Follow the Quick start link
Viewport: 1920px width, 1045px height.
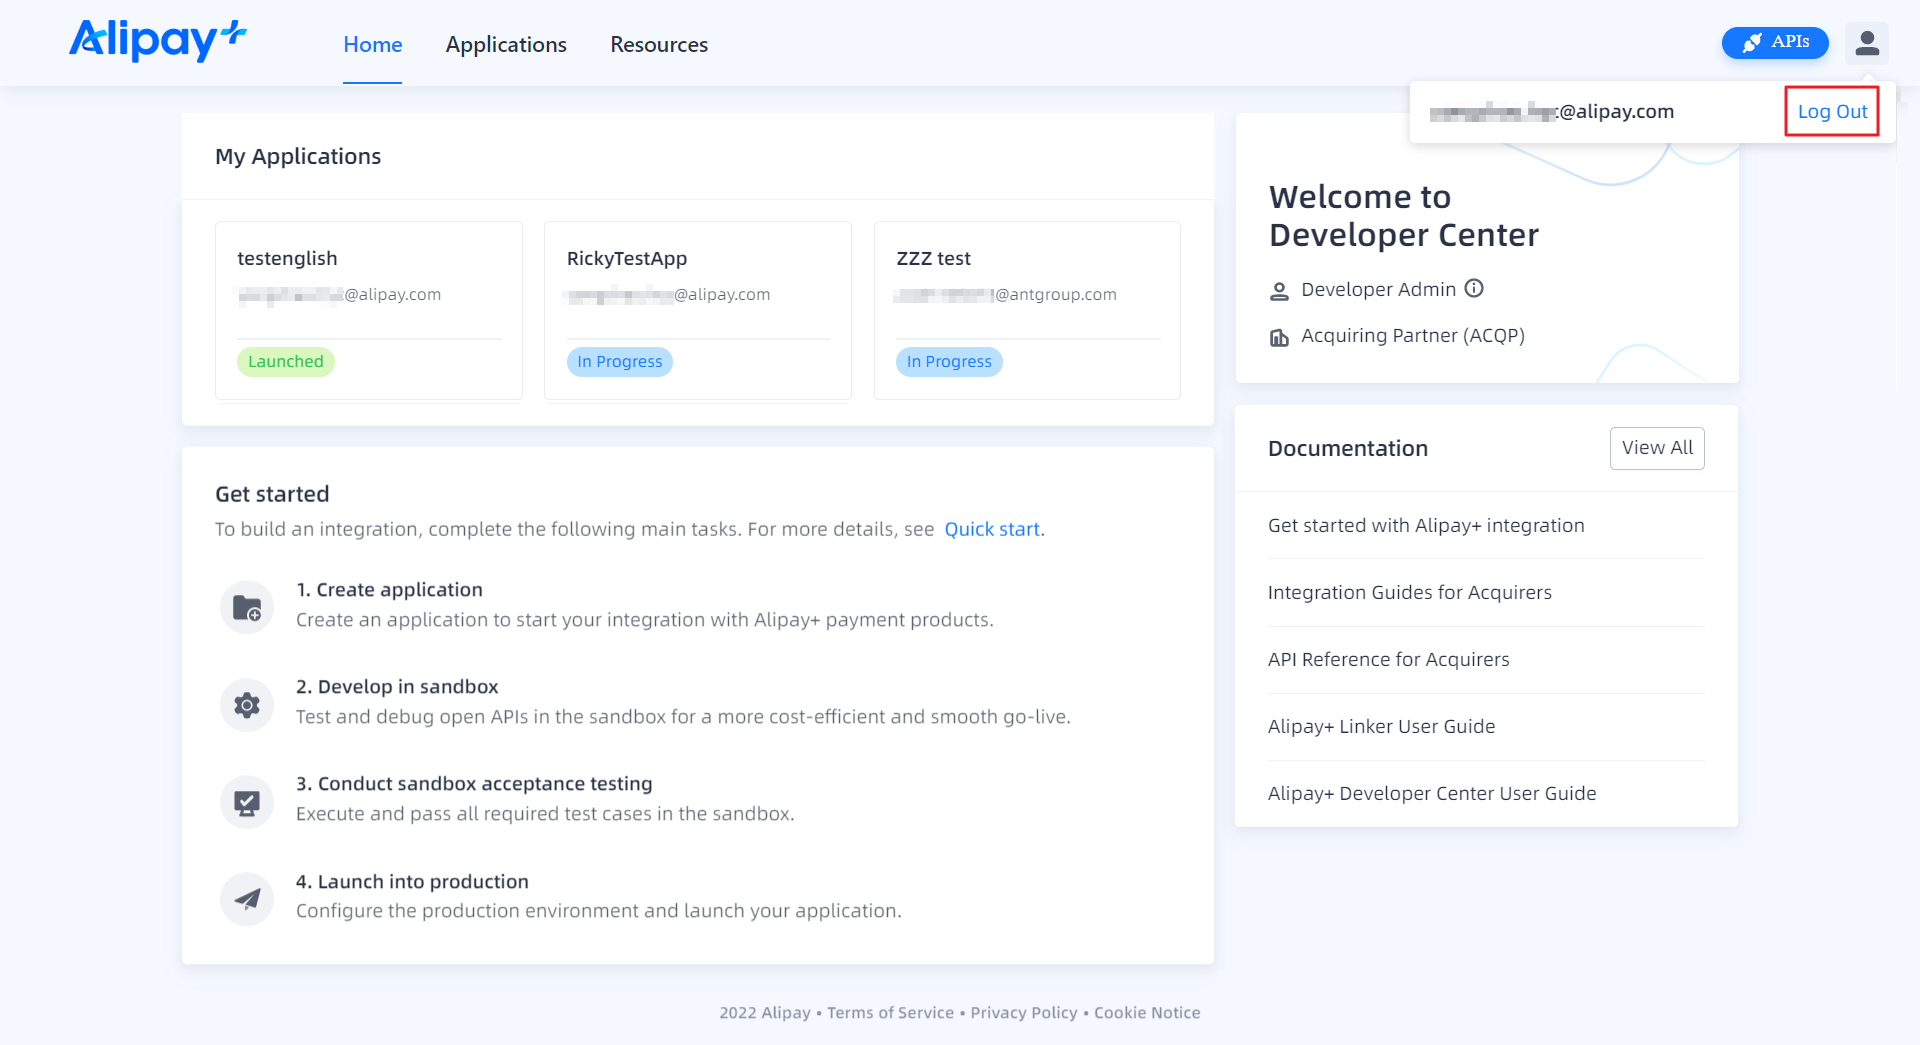[x=993, y=530]
